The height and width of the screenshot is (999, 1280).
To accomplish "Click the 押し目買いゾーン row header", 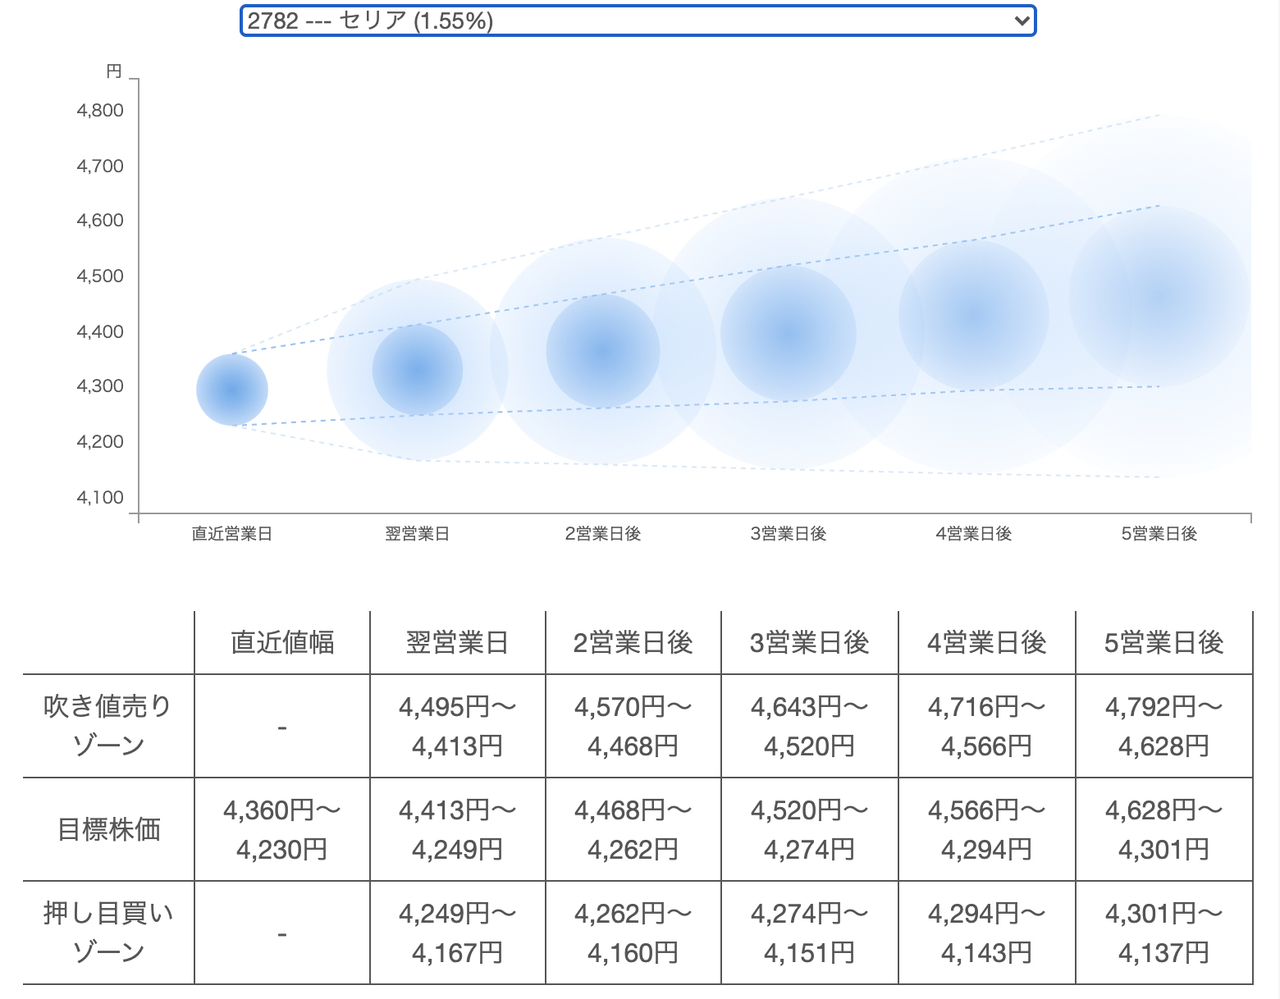I will pyautogui.click(x=109, y=932).
